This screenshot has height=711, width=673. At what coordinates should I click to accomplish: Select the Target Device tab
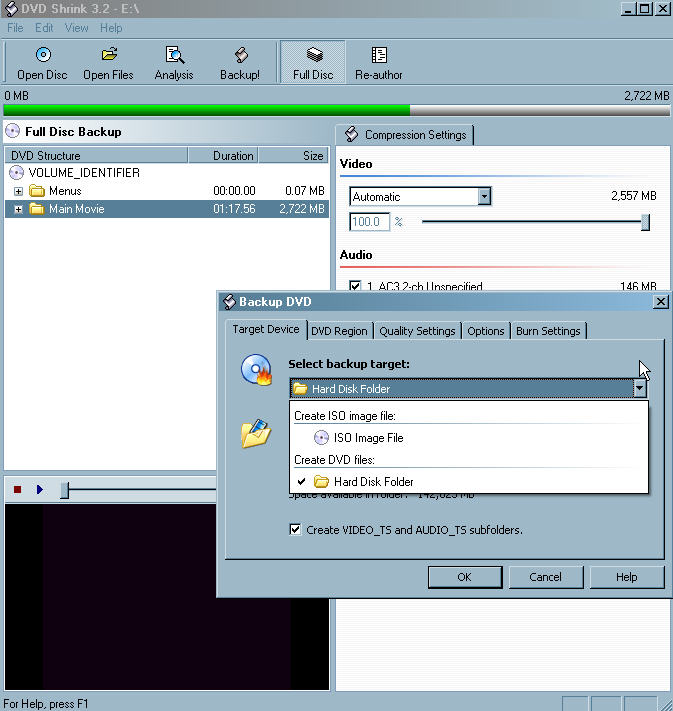point(266,329)
